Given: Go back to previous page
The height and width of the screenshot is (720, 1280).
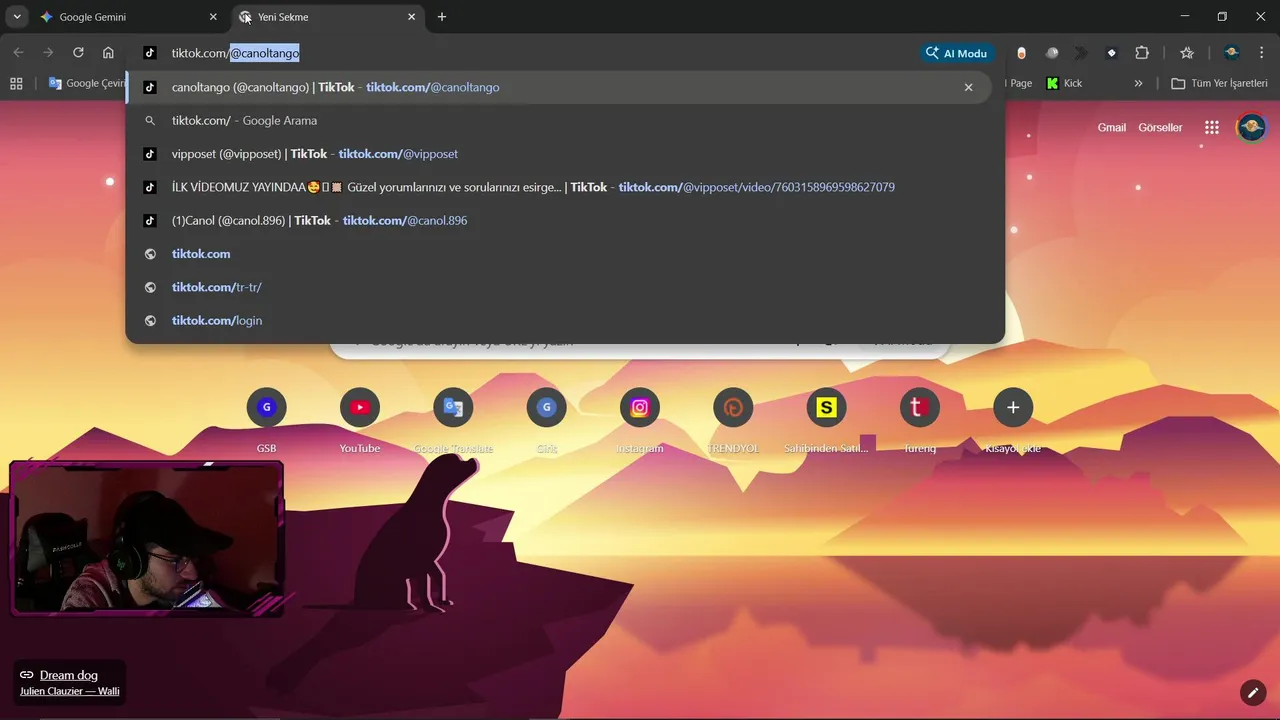Looking at the screenshot, I should click(x=18, y=53).
